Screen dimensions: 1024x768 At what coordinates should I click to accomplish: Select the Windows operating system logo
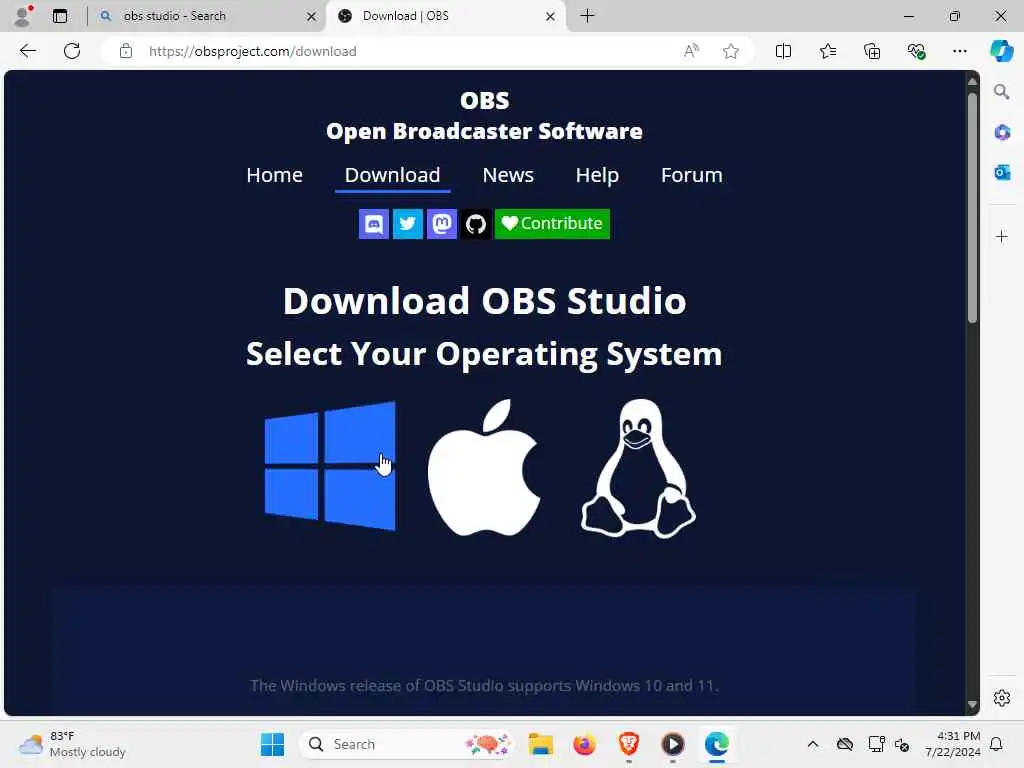(x=330, y=466)
